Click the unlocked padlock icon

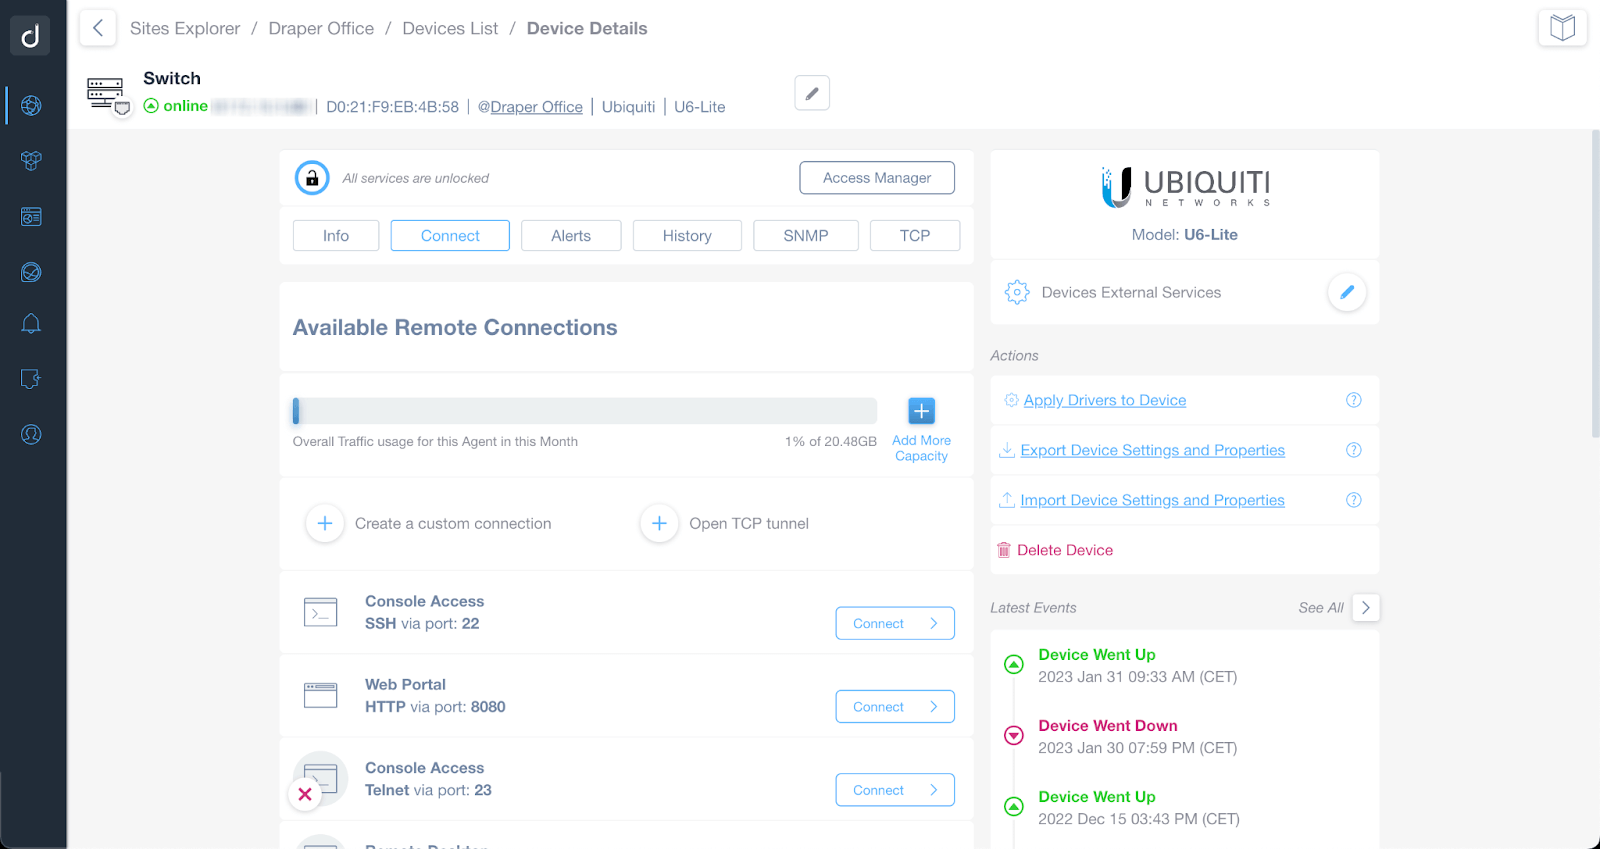pyautogui.click(x=312, y=178)
